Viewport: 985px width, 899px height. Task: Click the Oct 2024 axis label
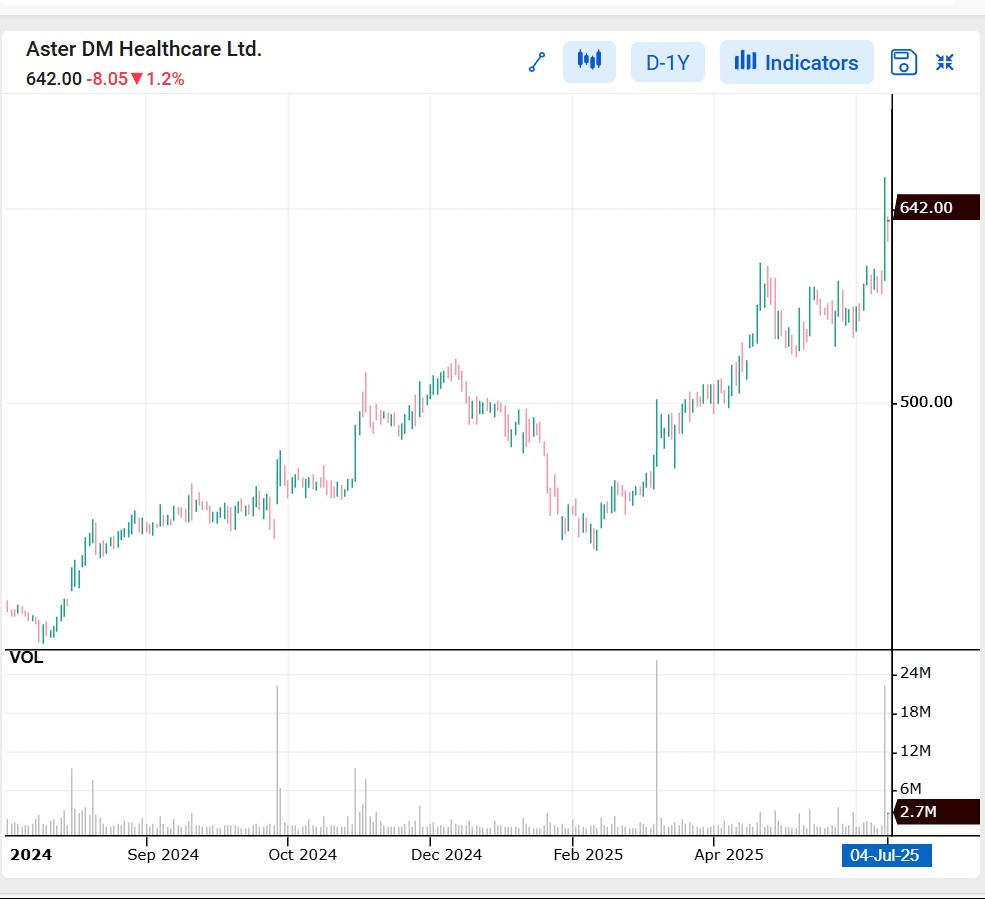coord(302,855)
